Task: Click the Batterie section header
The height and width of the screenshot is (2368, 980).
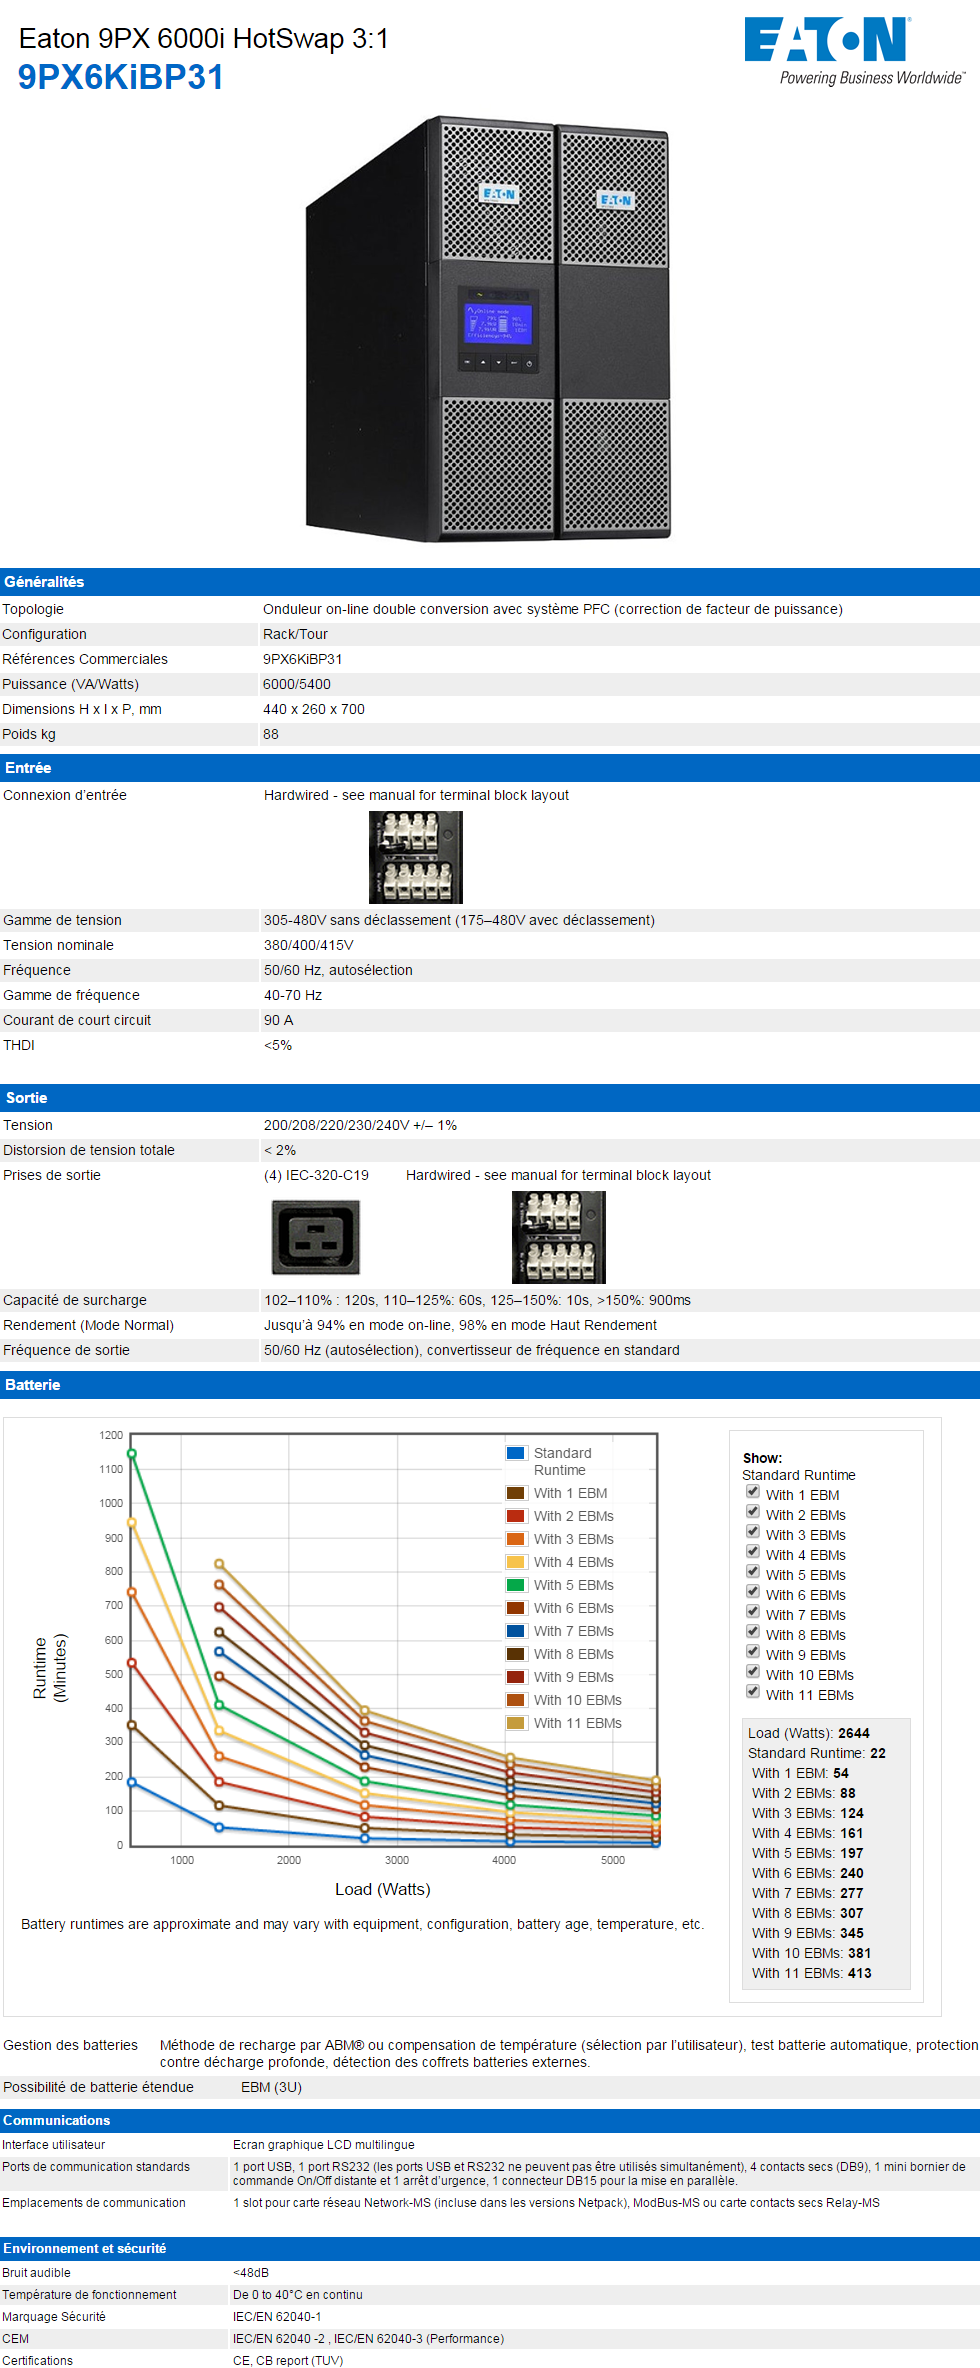Action: click(x=490, y=1385)
